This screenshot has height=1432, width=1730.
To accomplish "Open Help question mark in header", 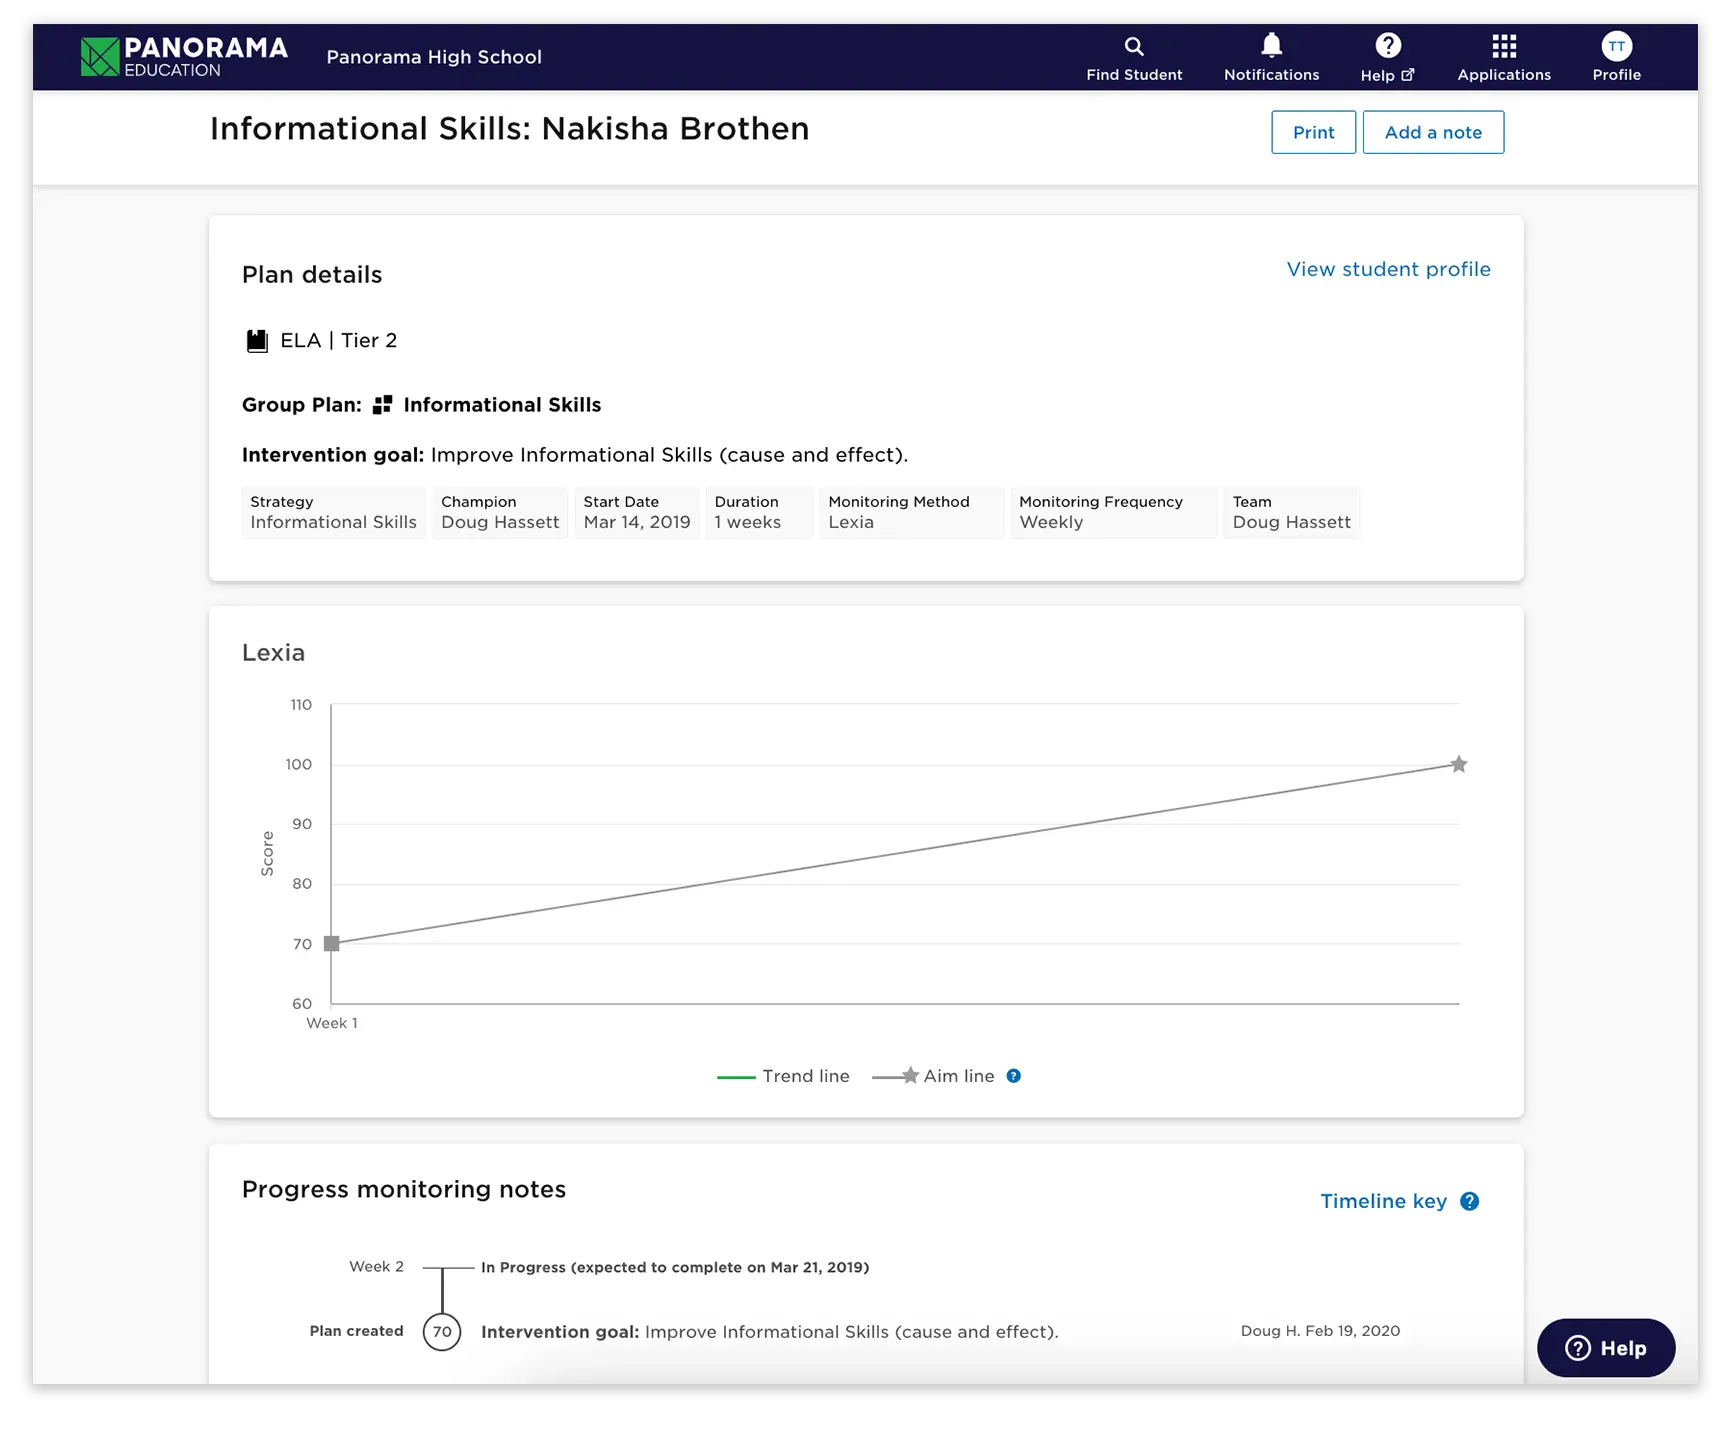I will click(x=1387, y=45).
